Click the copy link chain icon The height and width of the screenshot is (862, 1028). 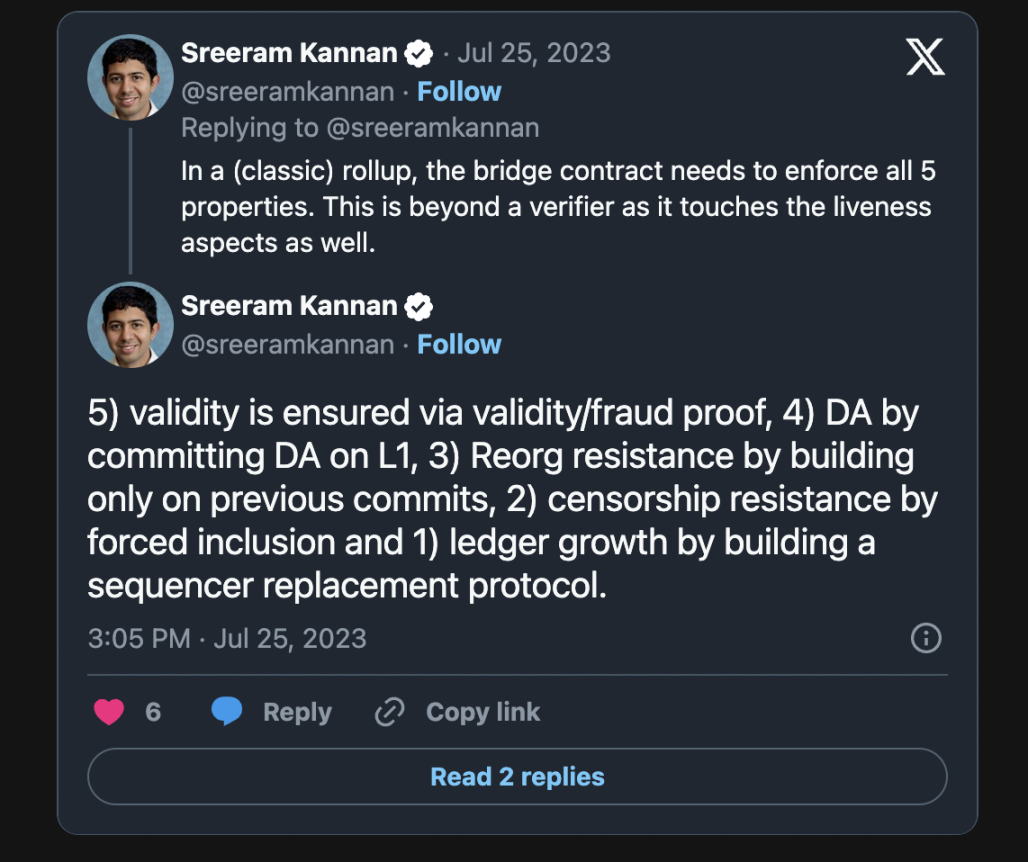(x=387, y=712)
